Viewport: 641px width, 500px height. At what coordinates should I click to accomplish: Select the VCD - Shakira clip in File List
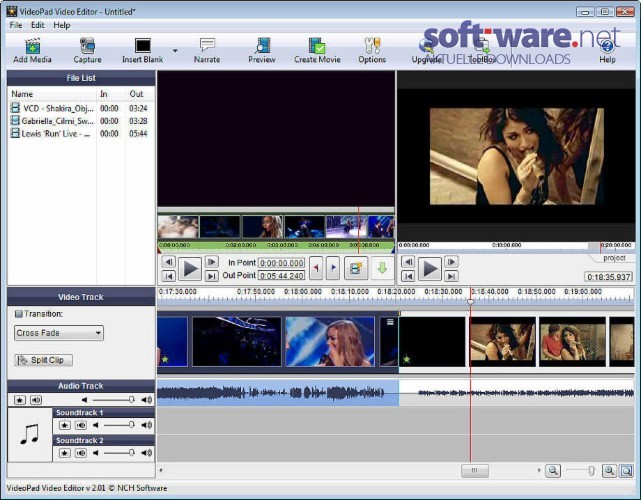click(x=81, y=108)
